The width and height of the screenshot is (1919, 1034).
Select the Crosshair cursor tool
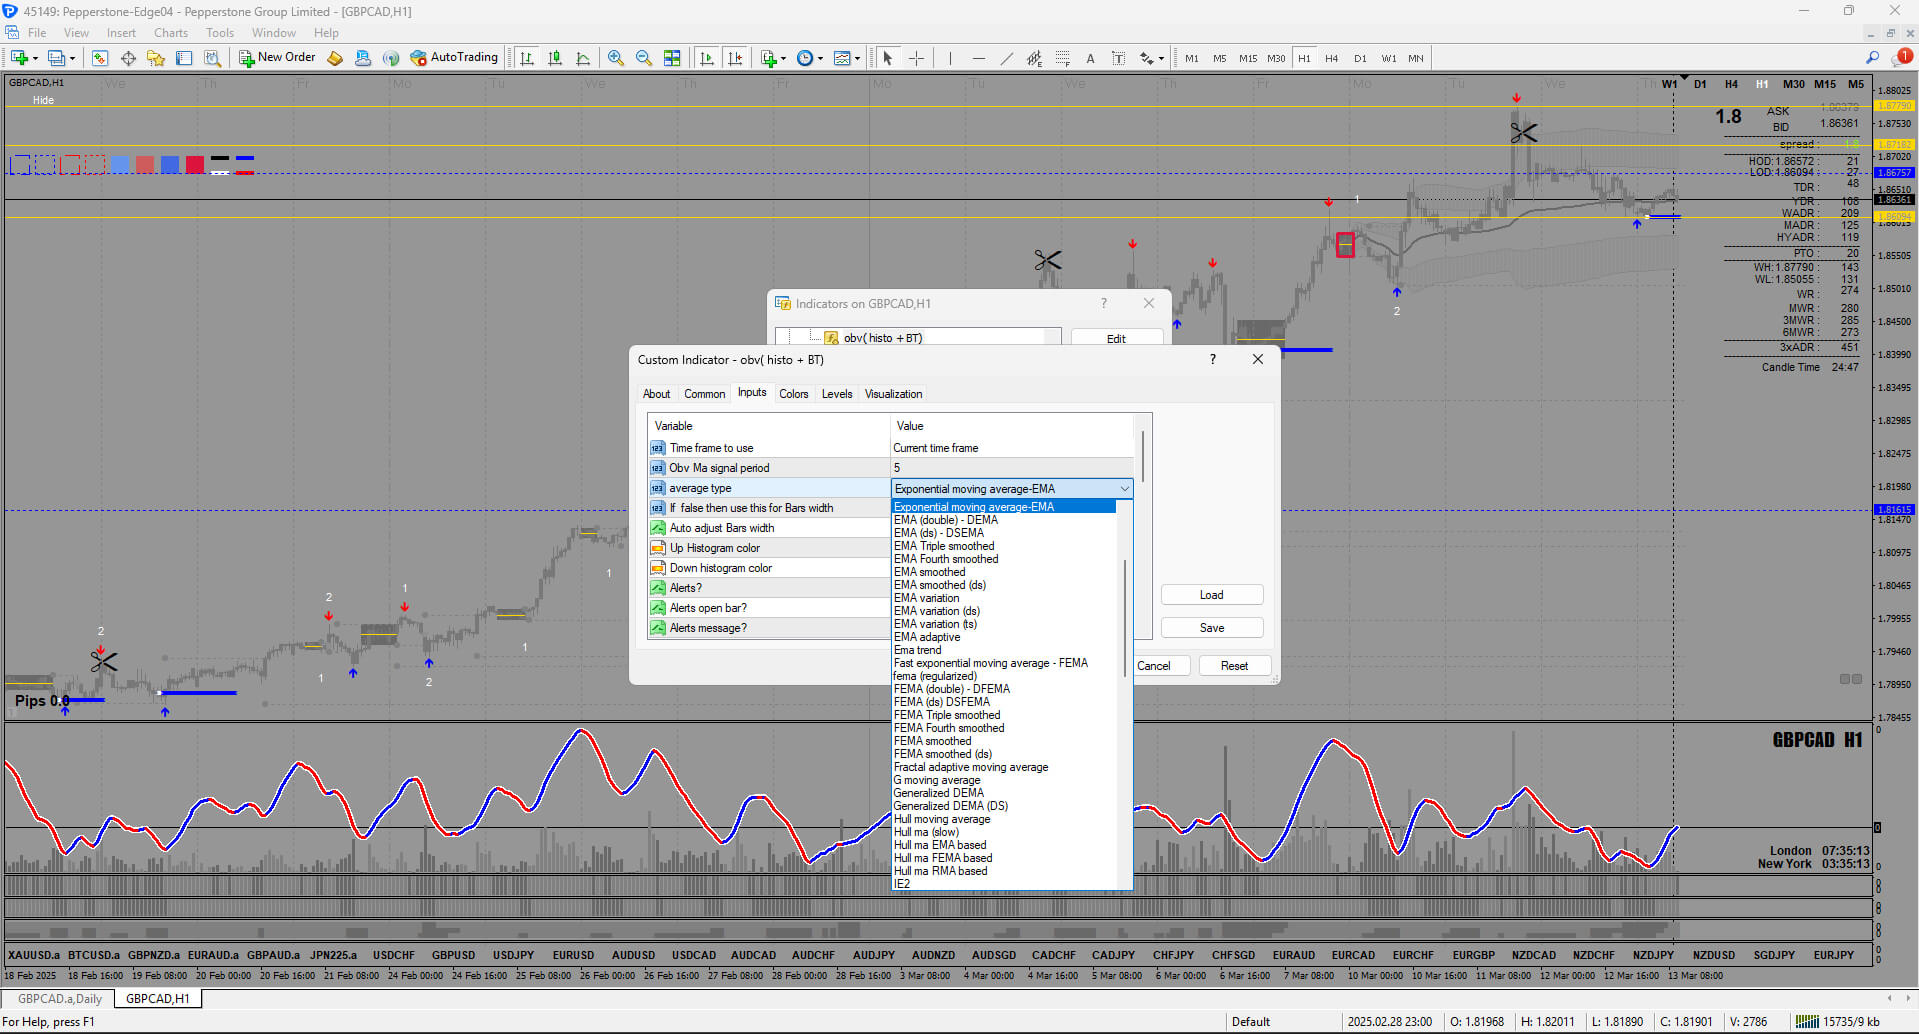coord(916,58)
